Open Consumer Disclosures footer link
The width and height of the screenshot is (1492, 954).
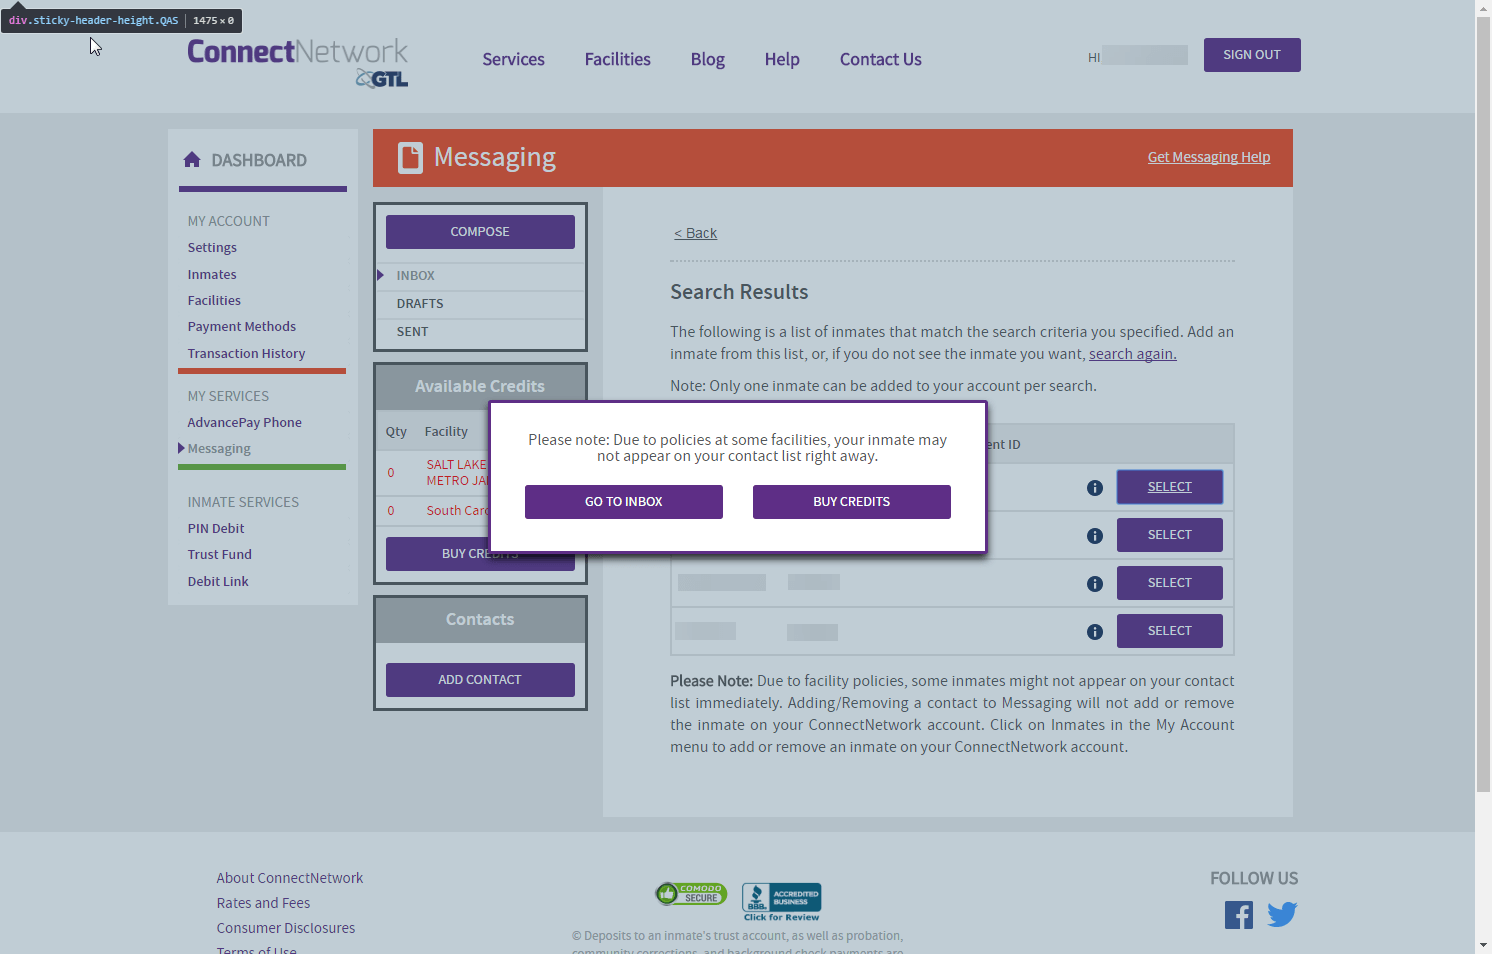coord(286,928)
